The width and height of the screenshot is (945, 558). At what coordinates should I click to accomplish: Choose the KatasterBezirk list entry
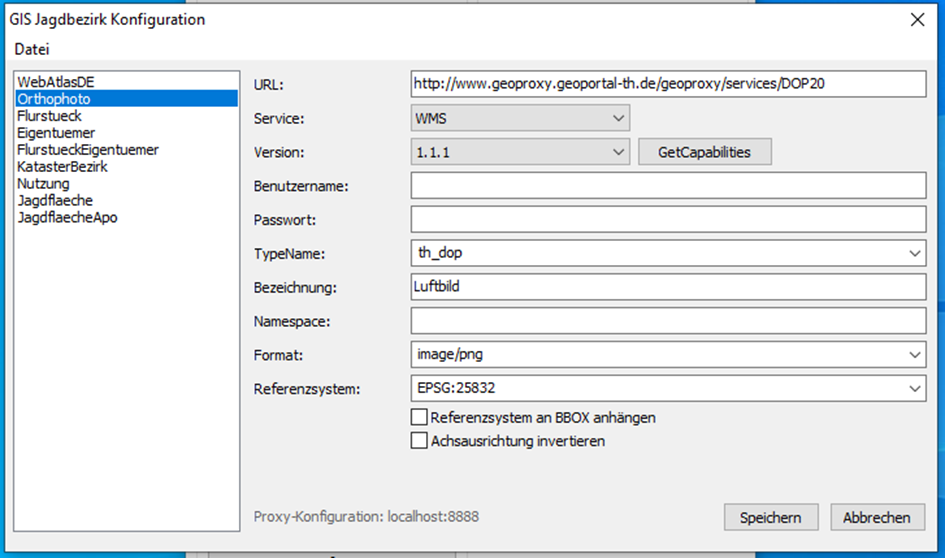tap(62, 166)
